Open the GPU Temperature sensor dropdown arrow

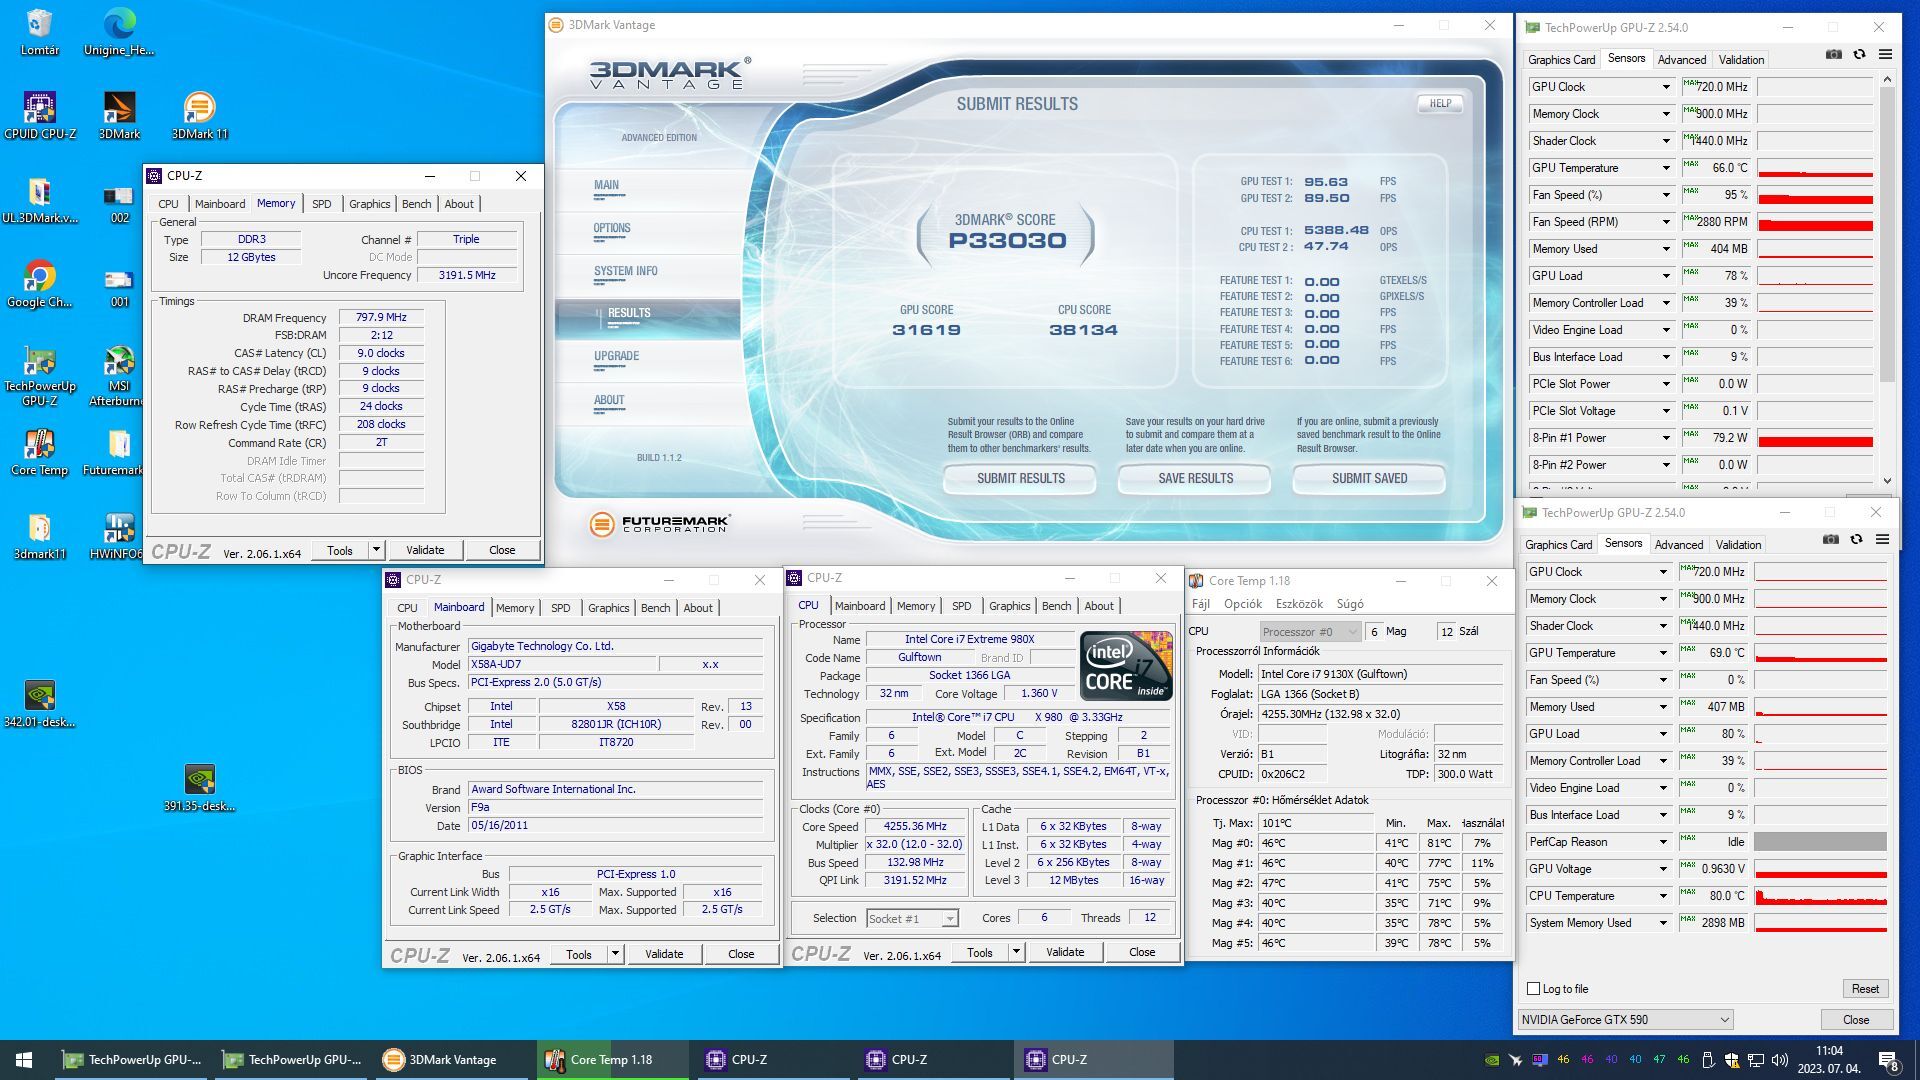tap(1666, 168)
